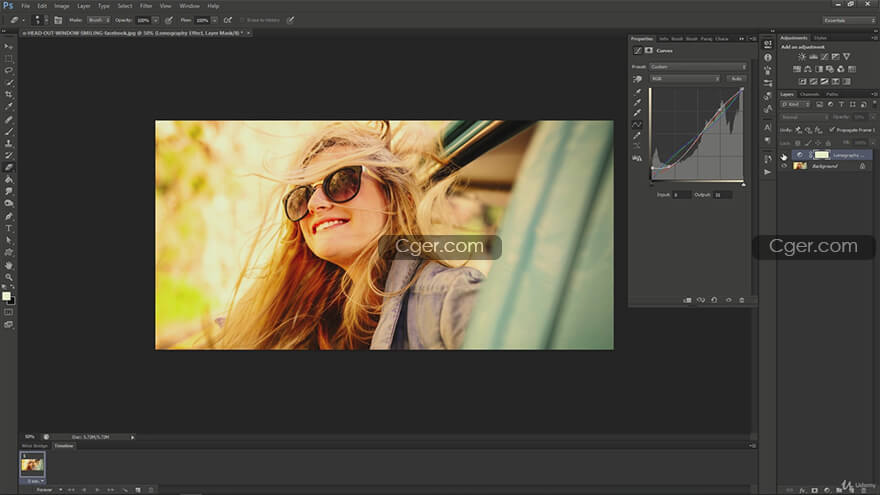Enable the Erase to History checkbox
Screen dimensions: 880x495
pos(243,20)
